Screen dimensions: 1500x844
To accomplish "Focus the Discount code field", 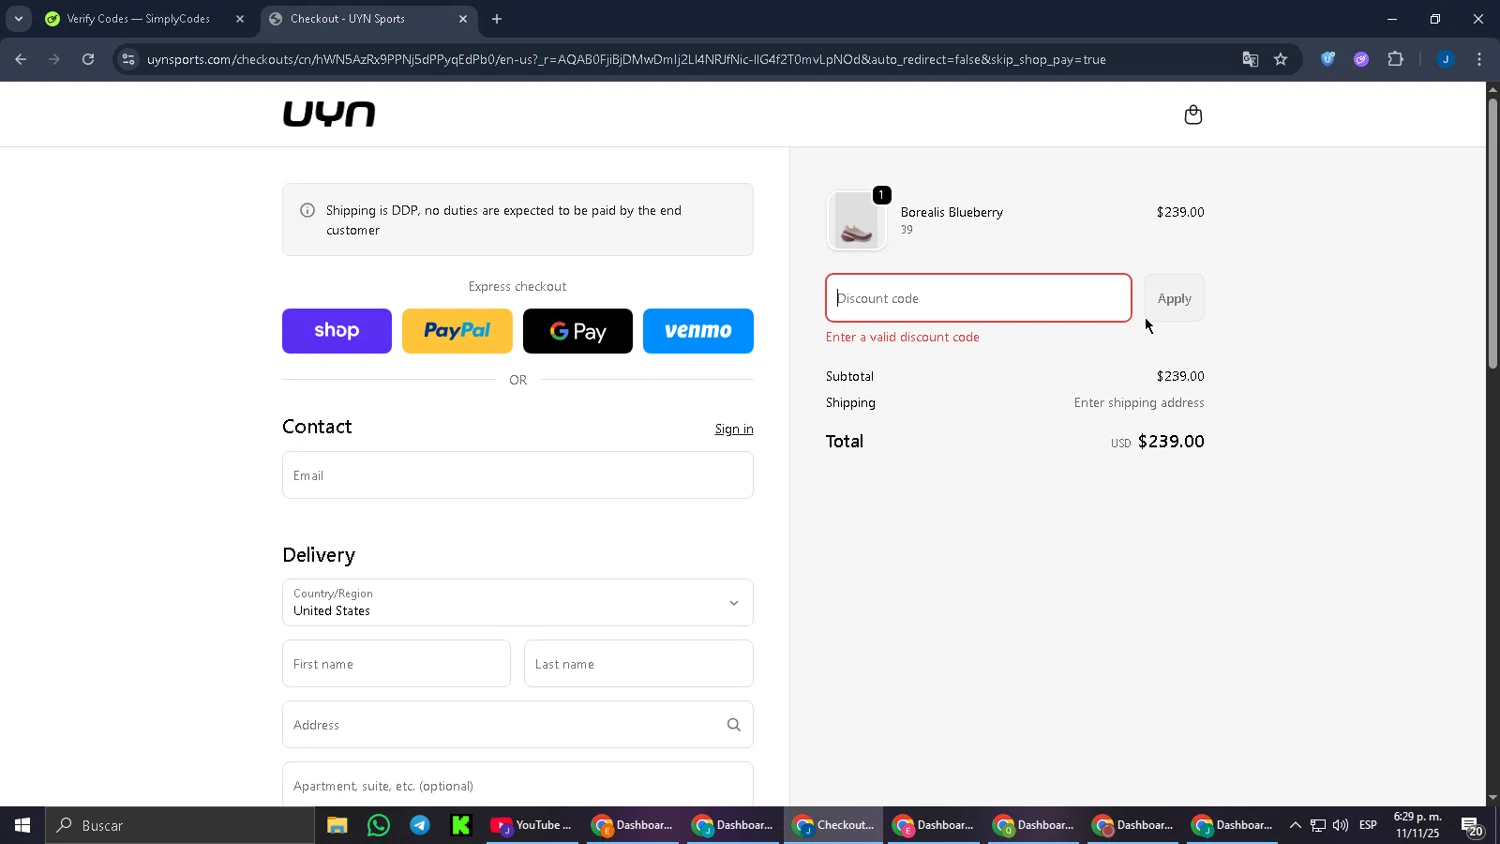I will (979, 298).
